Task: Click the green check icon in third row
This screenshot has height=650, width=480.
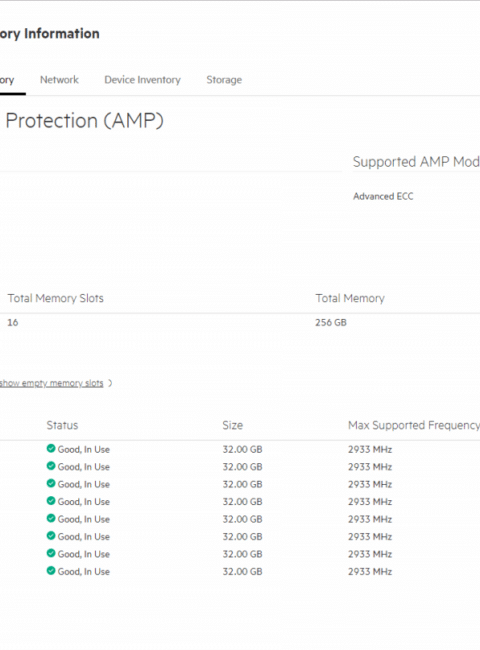Action: 51,483
